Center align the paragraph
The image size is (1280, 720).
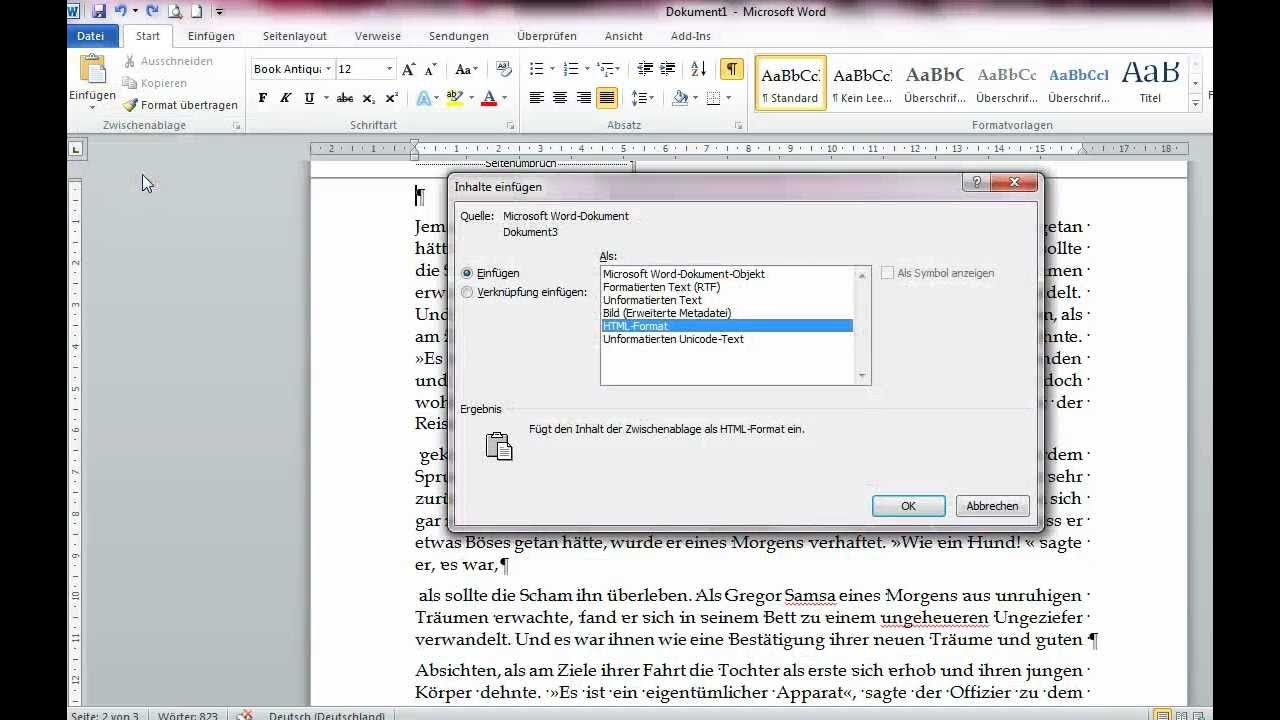[560, 98]
